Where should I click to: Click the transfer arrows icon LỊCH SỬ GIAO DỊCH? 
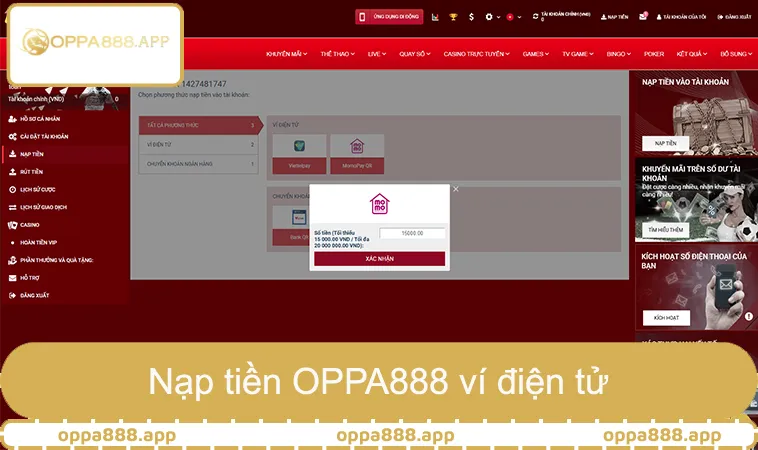(x=13, y=207)
